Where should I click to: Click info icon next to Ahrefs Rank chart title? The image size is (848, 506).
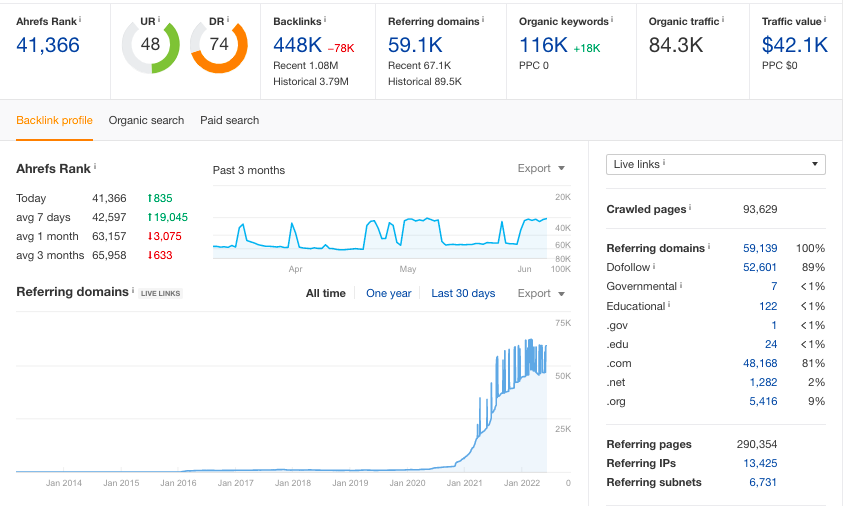[x=95, y=167]
